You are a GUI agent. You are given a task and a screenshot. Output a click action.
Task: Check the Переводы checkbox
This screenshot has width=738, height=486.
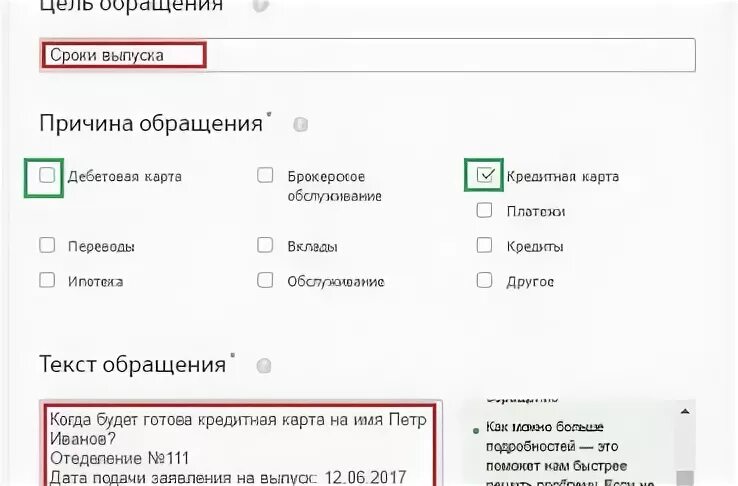point(47,245)
